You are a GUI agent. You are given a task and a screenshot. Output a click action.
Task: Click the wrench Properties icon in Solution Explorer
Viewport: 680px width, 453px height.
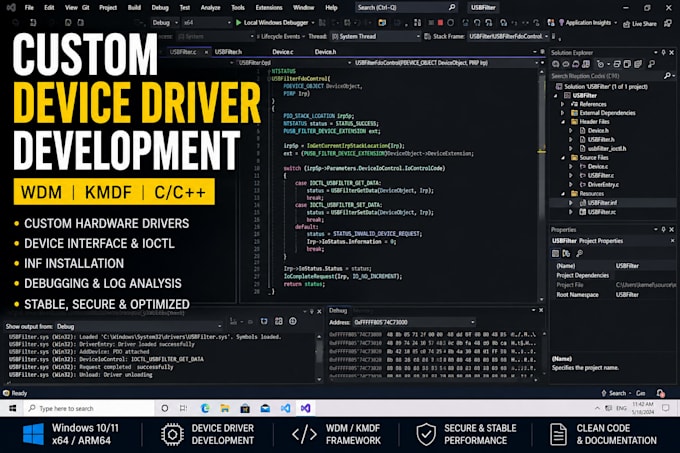[651, 64]
